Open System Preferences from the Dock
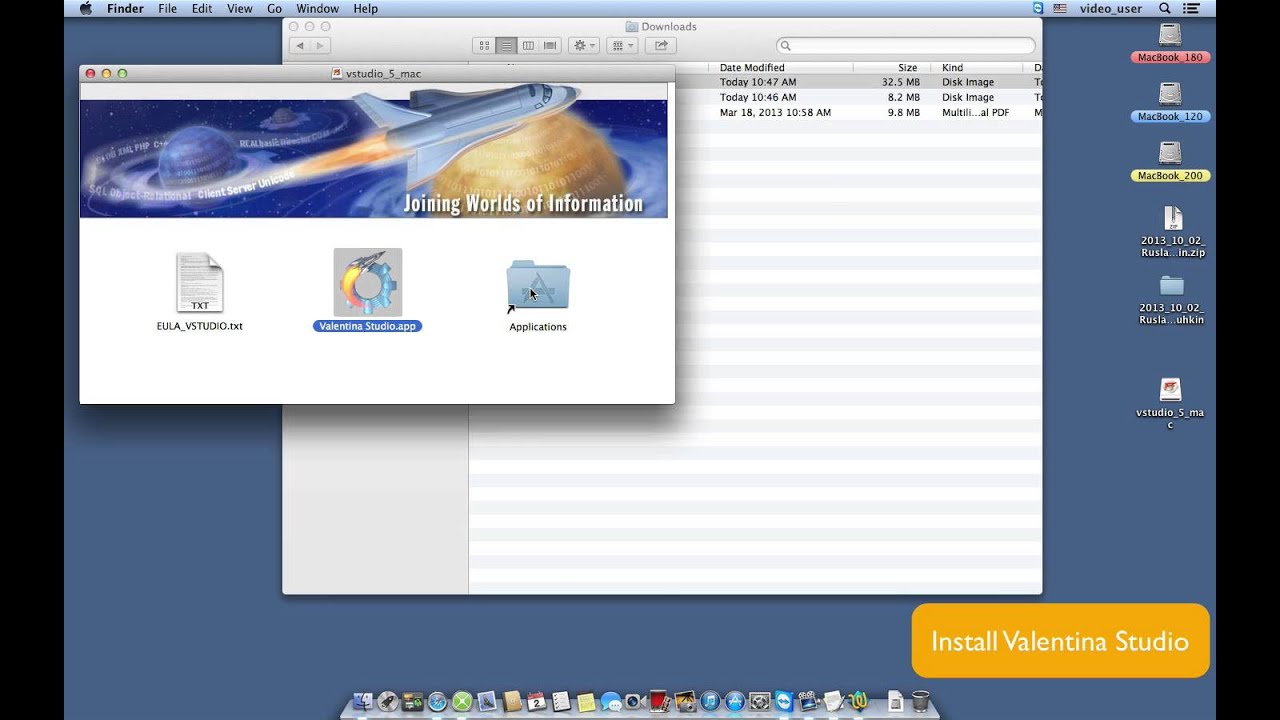 [x=760, y=702]
